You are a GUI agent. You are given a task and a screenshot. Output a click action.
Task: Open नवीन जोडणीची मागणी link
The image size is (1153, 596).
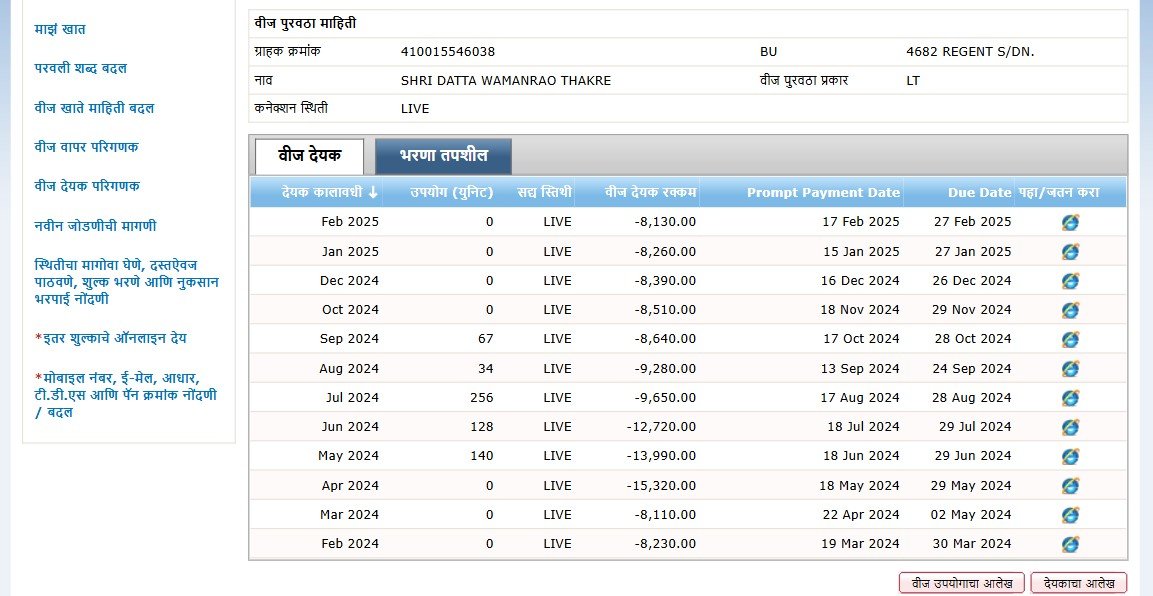(95, 226)
